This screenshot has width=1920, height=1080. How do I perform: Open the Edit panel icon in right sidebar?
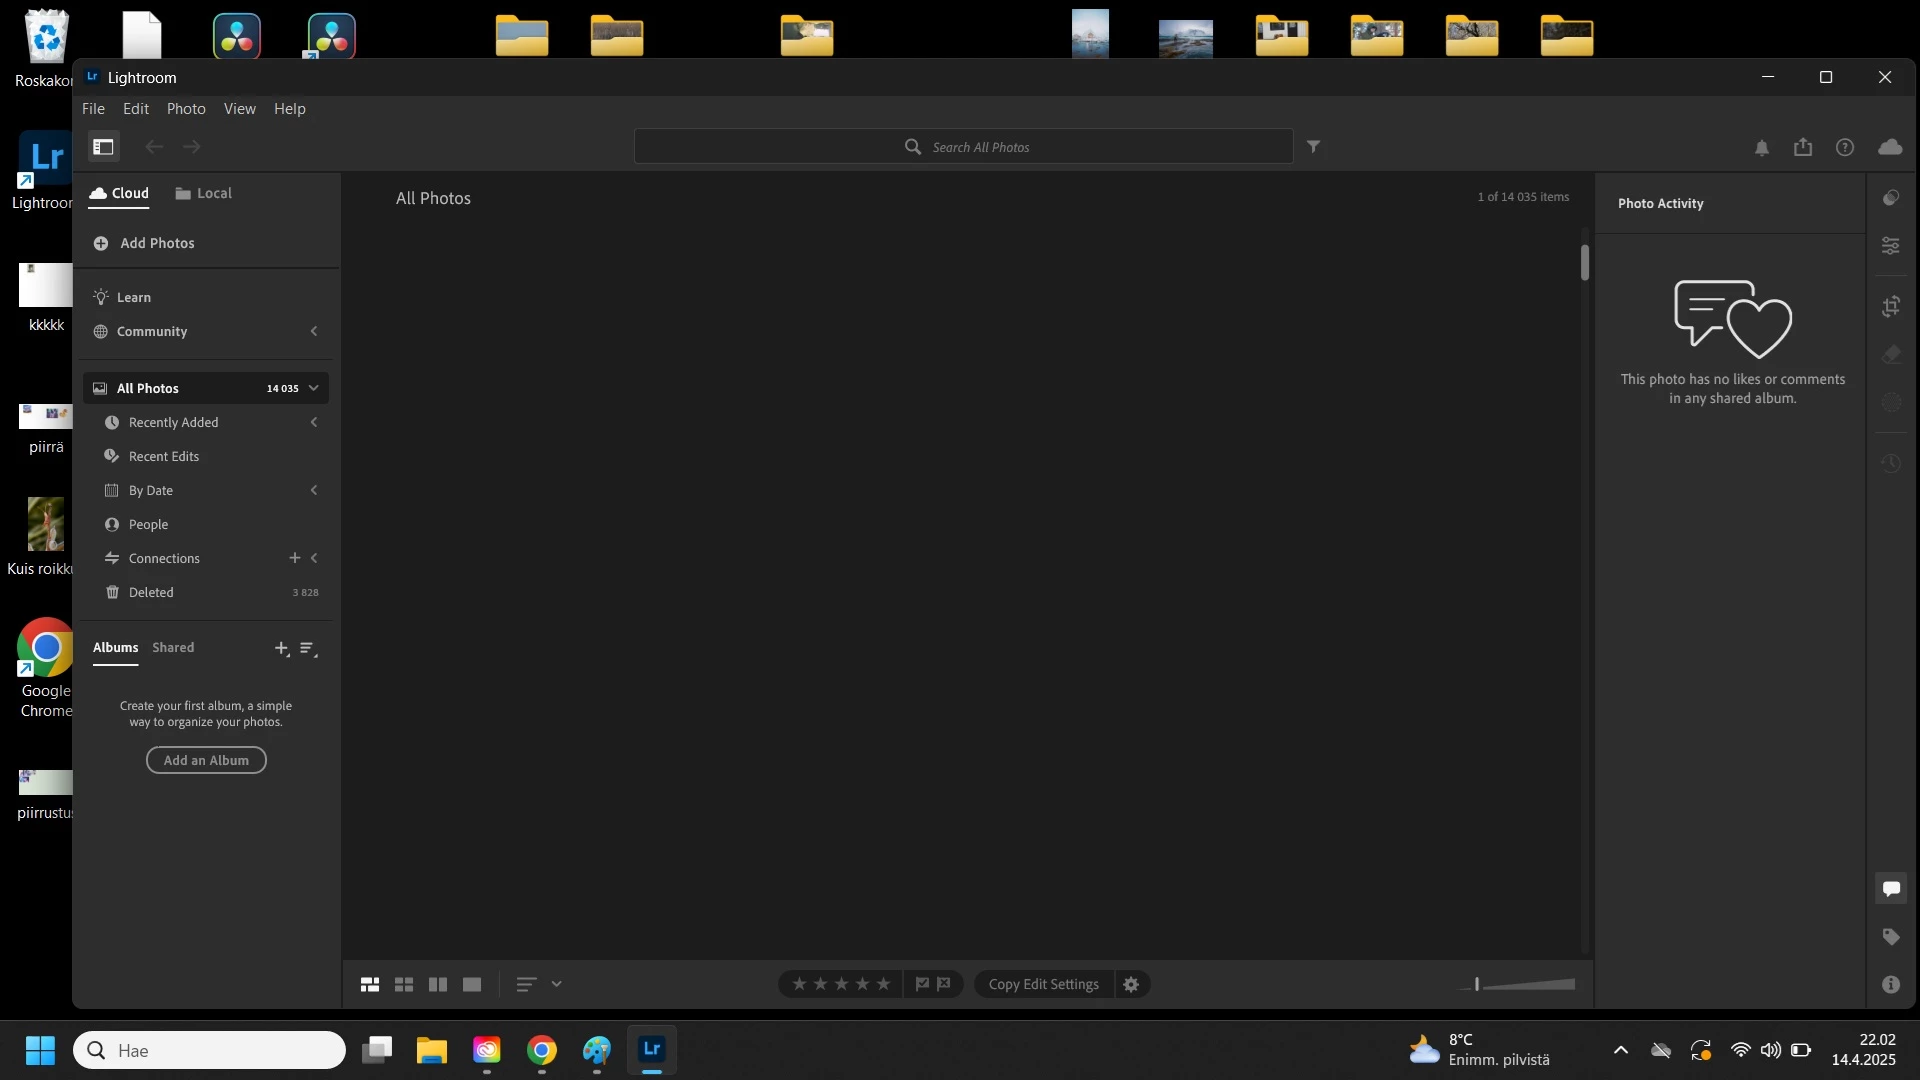point(1890,198)
